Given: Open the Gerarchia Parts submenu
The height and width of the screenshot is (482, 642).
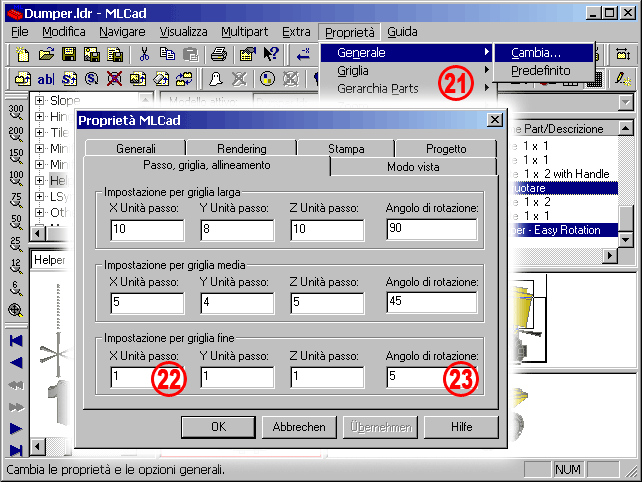Looking at the screenshot, I should click(x=407, y=88).
